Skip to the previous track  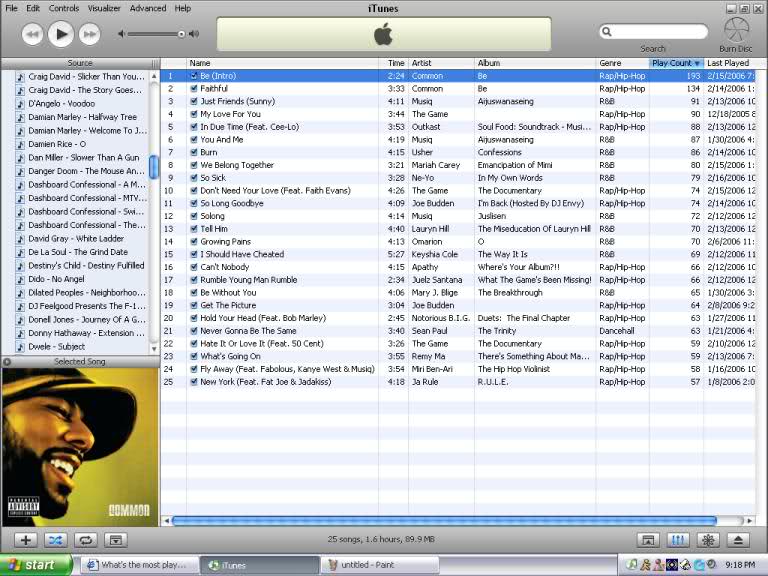coord(32,34)
